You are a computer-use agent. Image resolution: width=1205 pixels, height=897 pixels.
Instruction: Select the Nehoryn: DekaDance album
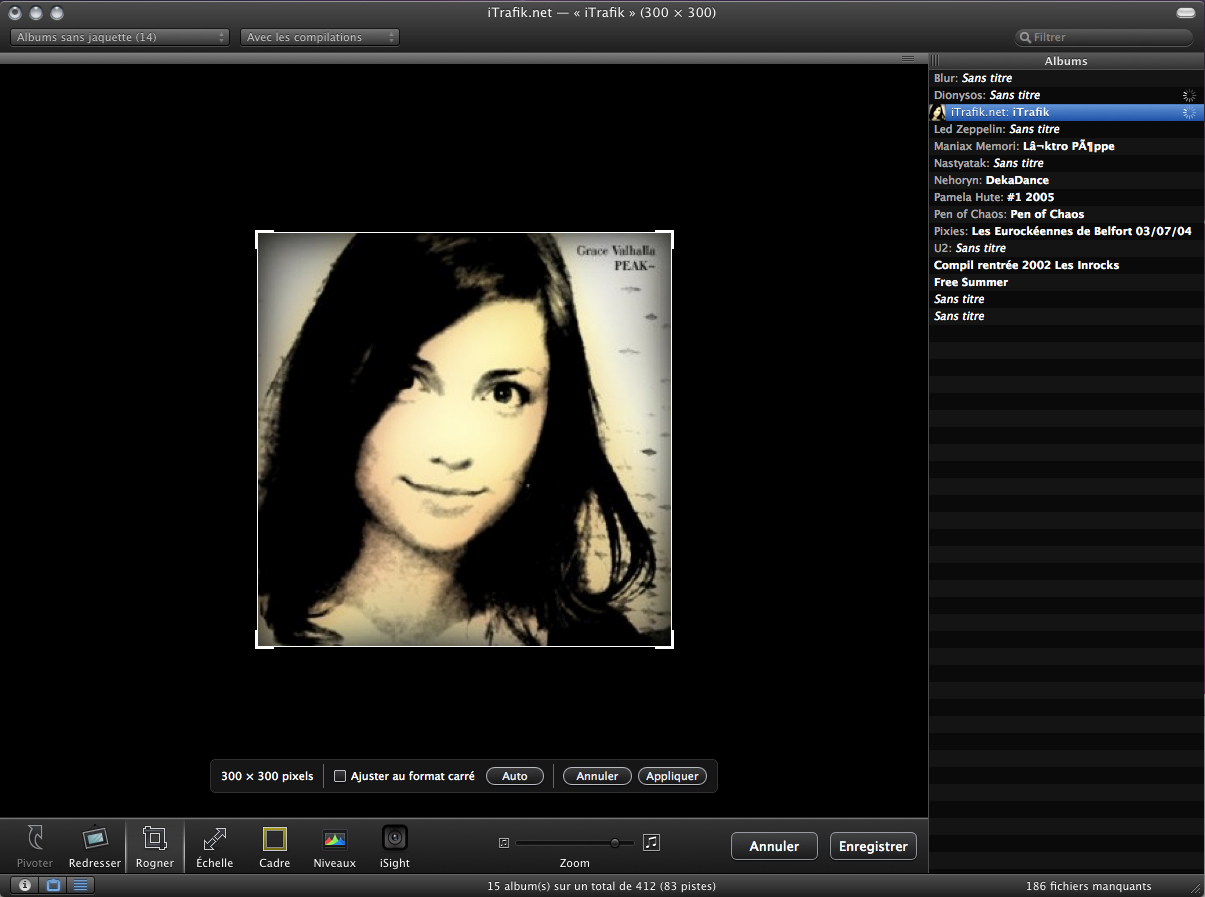[x=1066, y=180]
